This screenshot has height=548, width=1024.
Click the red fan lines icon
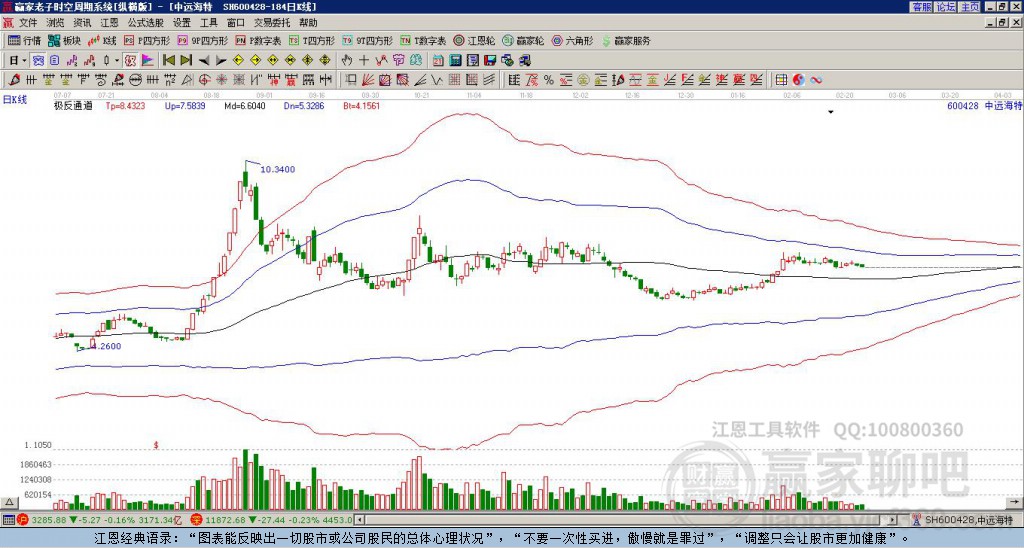click(368, 80)
